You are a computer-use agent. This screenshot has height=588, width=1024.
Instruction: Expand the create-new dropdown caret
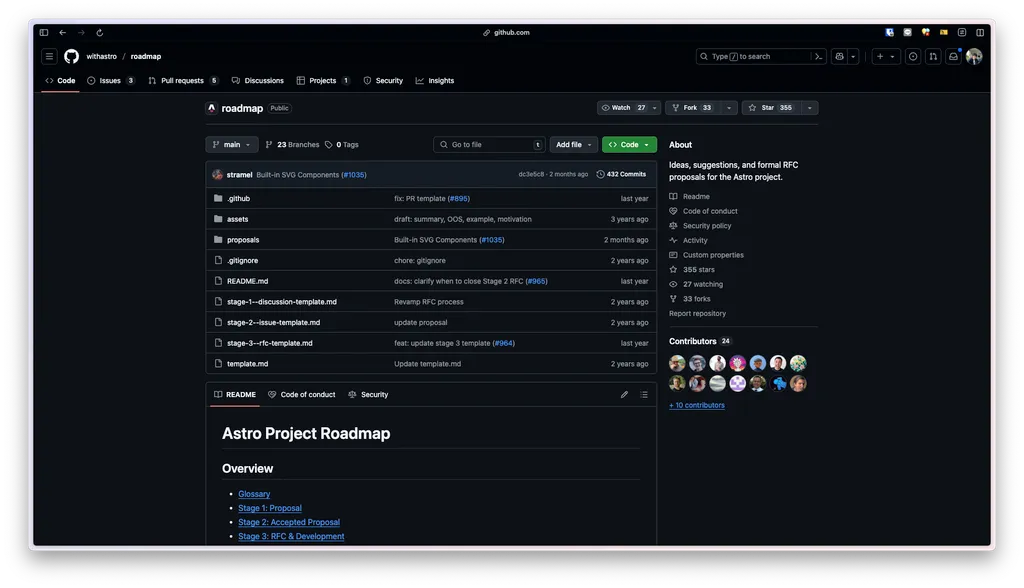pyautogui.click(x=893, y=56)
